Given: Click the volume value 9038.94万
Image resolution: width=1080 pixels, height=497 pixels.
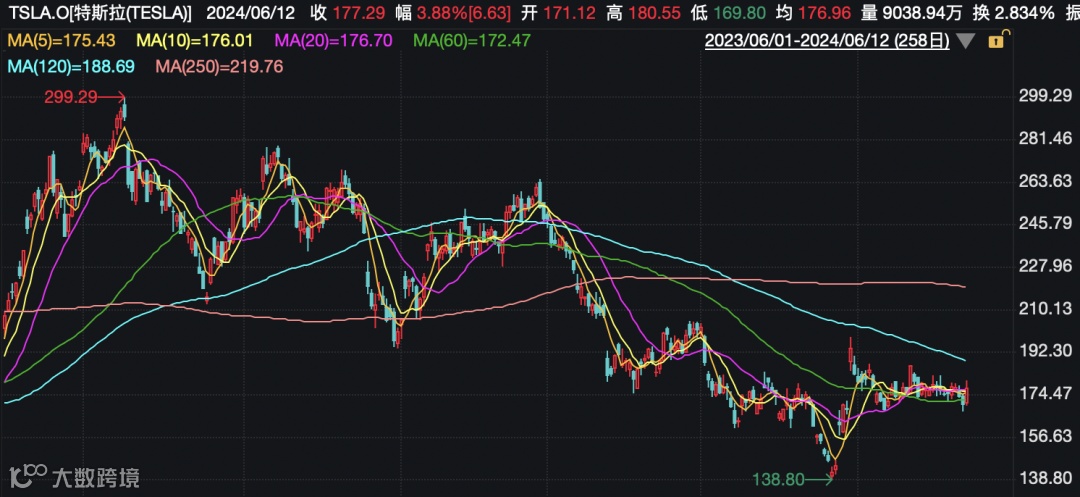Looking at the screenshot, I should click(x=924, y=12).
